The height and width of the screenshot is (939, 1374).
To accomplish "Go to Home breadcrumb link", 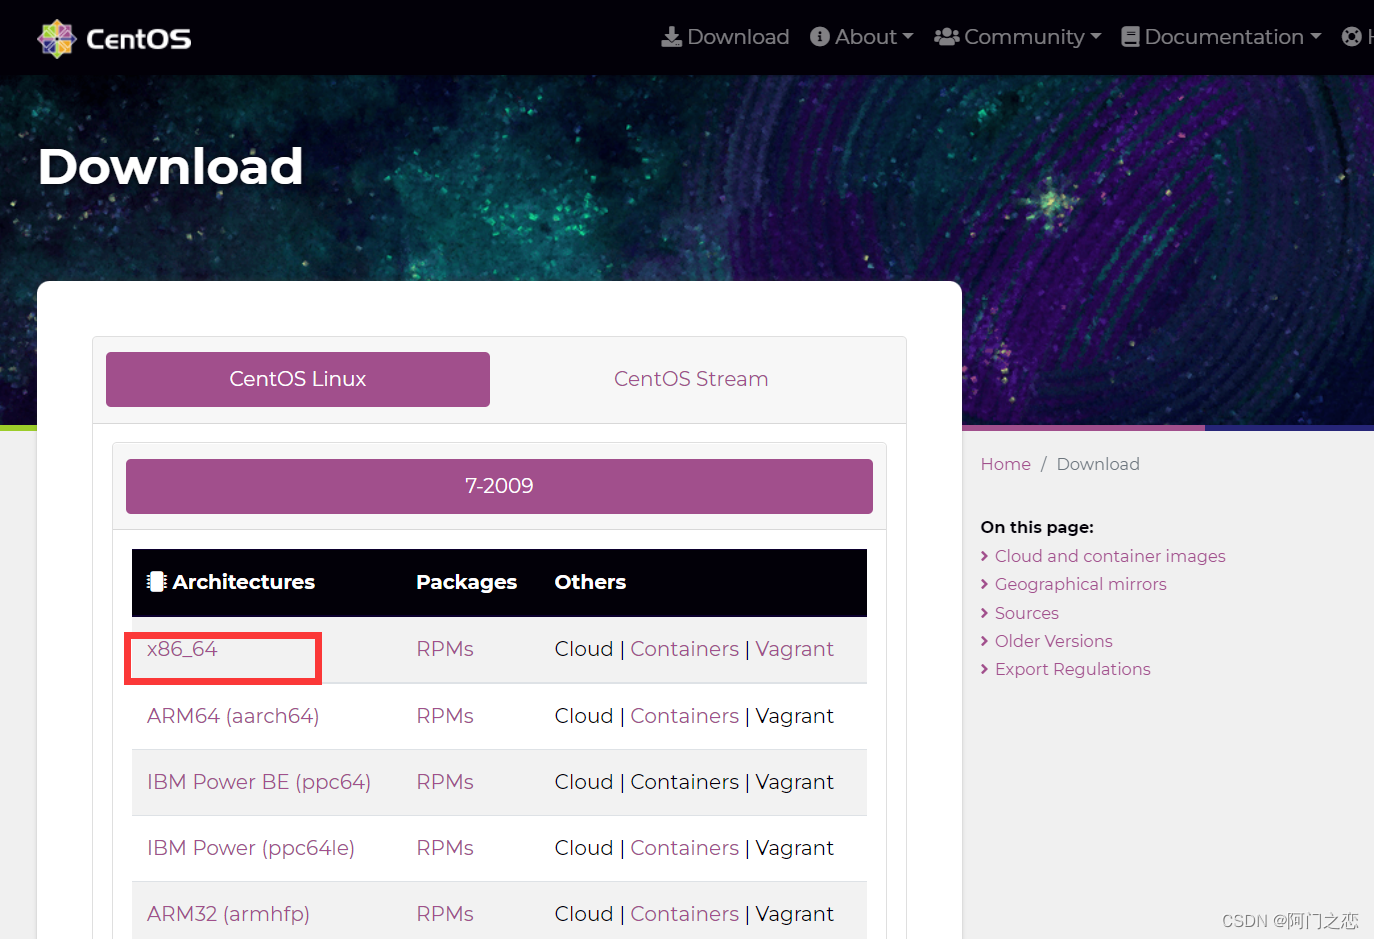I will (1005, 464).
